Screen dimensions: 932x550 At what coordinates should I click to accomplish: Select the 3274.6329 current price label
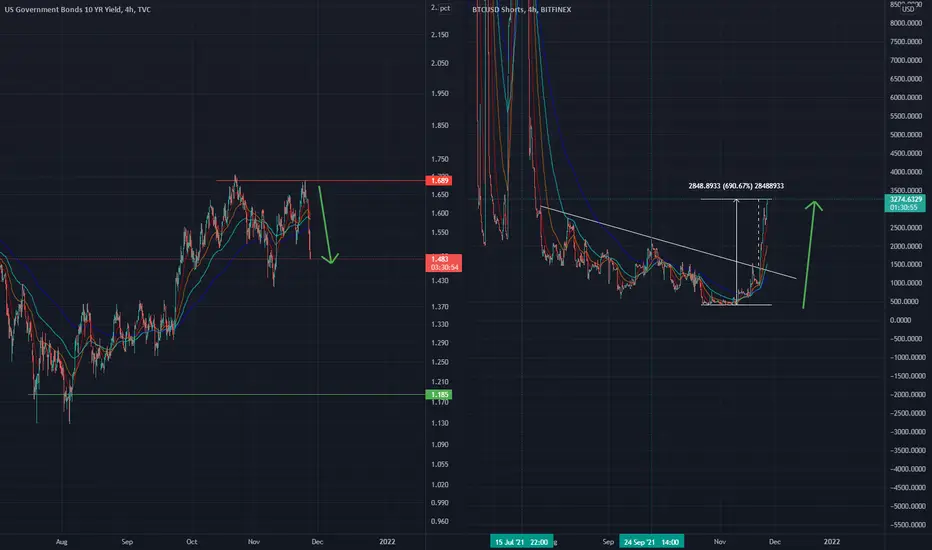[905, 203]
